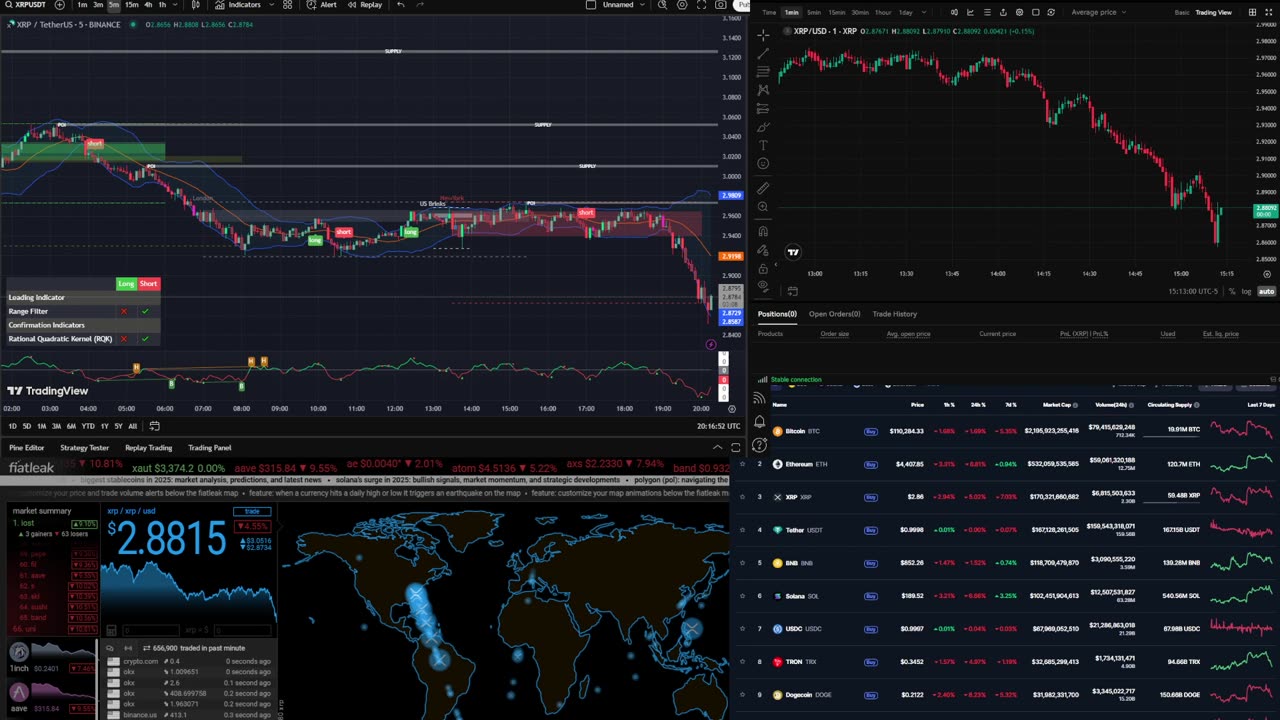Open the forecast and measurement tools

click(x=763, y=108)
